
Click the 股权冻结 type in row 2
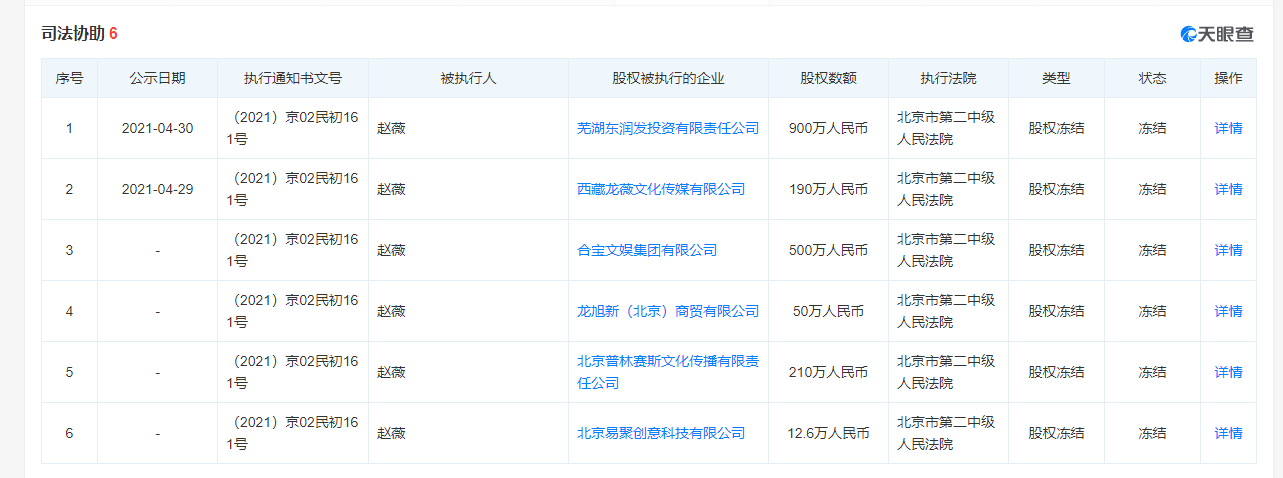pyautogui.click(x=1056, y=189)
